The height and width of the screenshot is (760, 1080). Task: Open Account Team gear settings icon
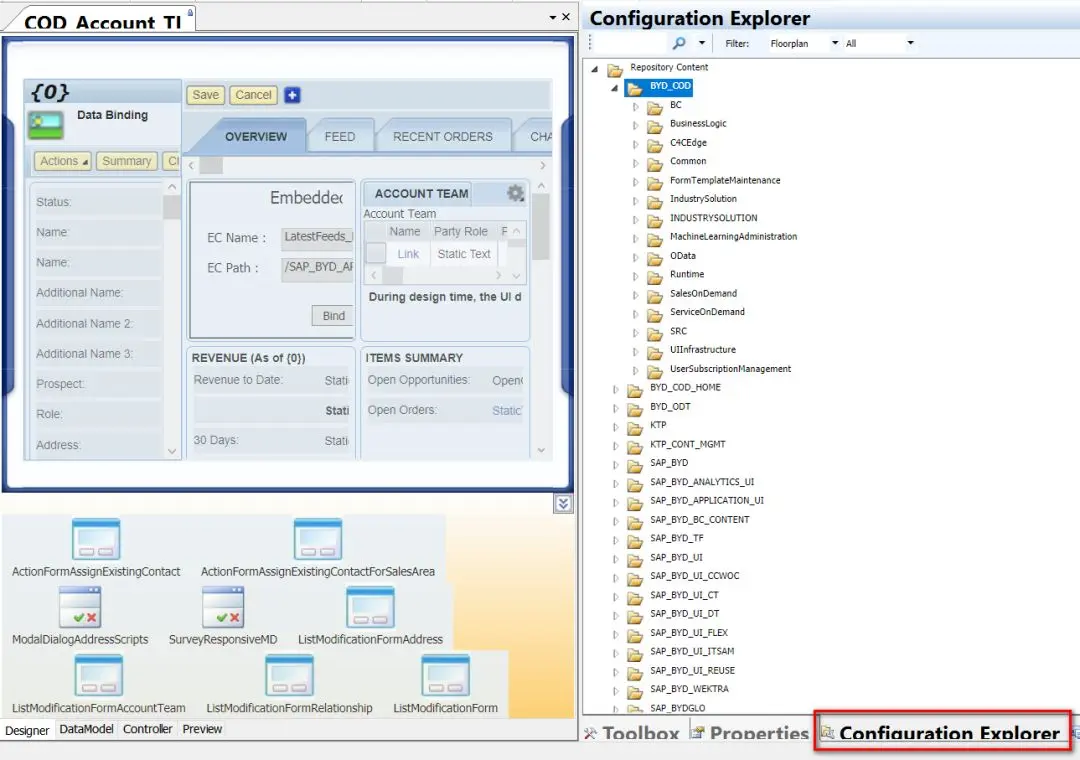click(x=515, y=193)
